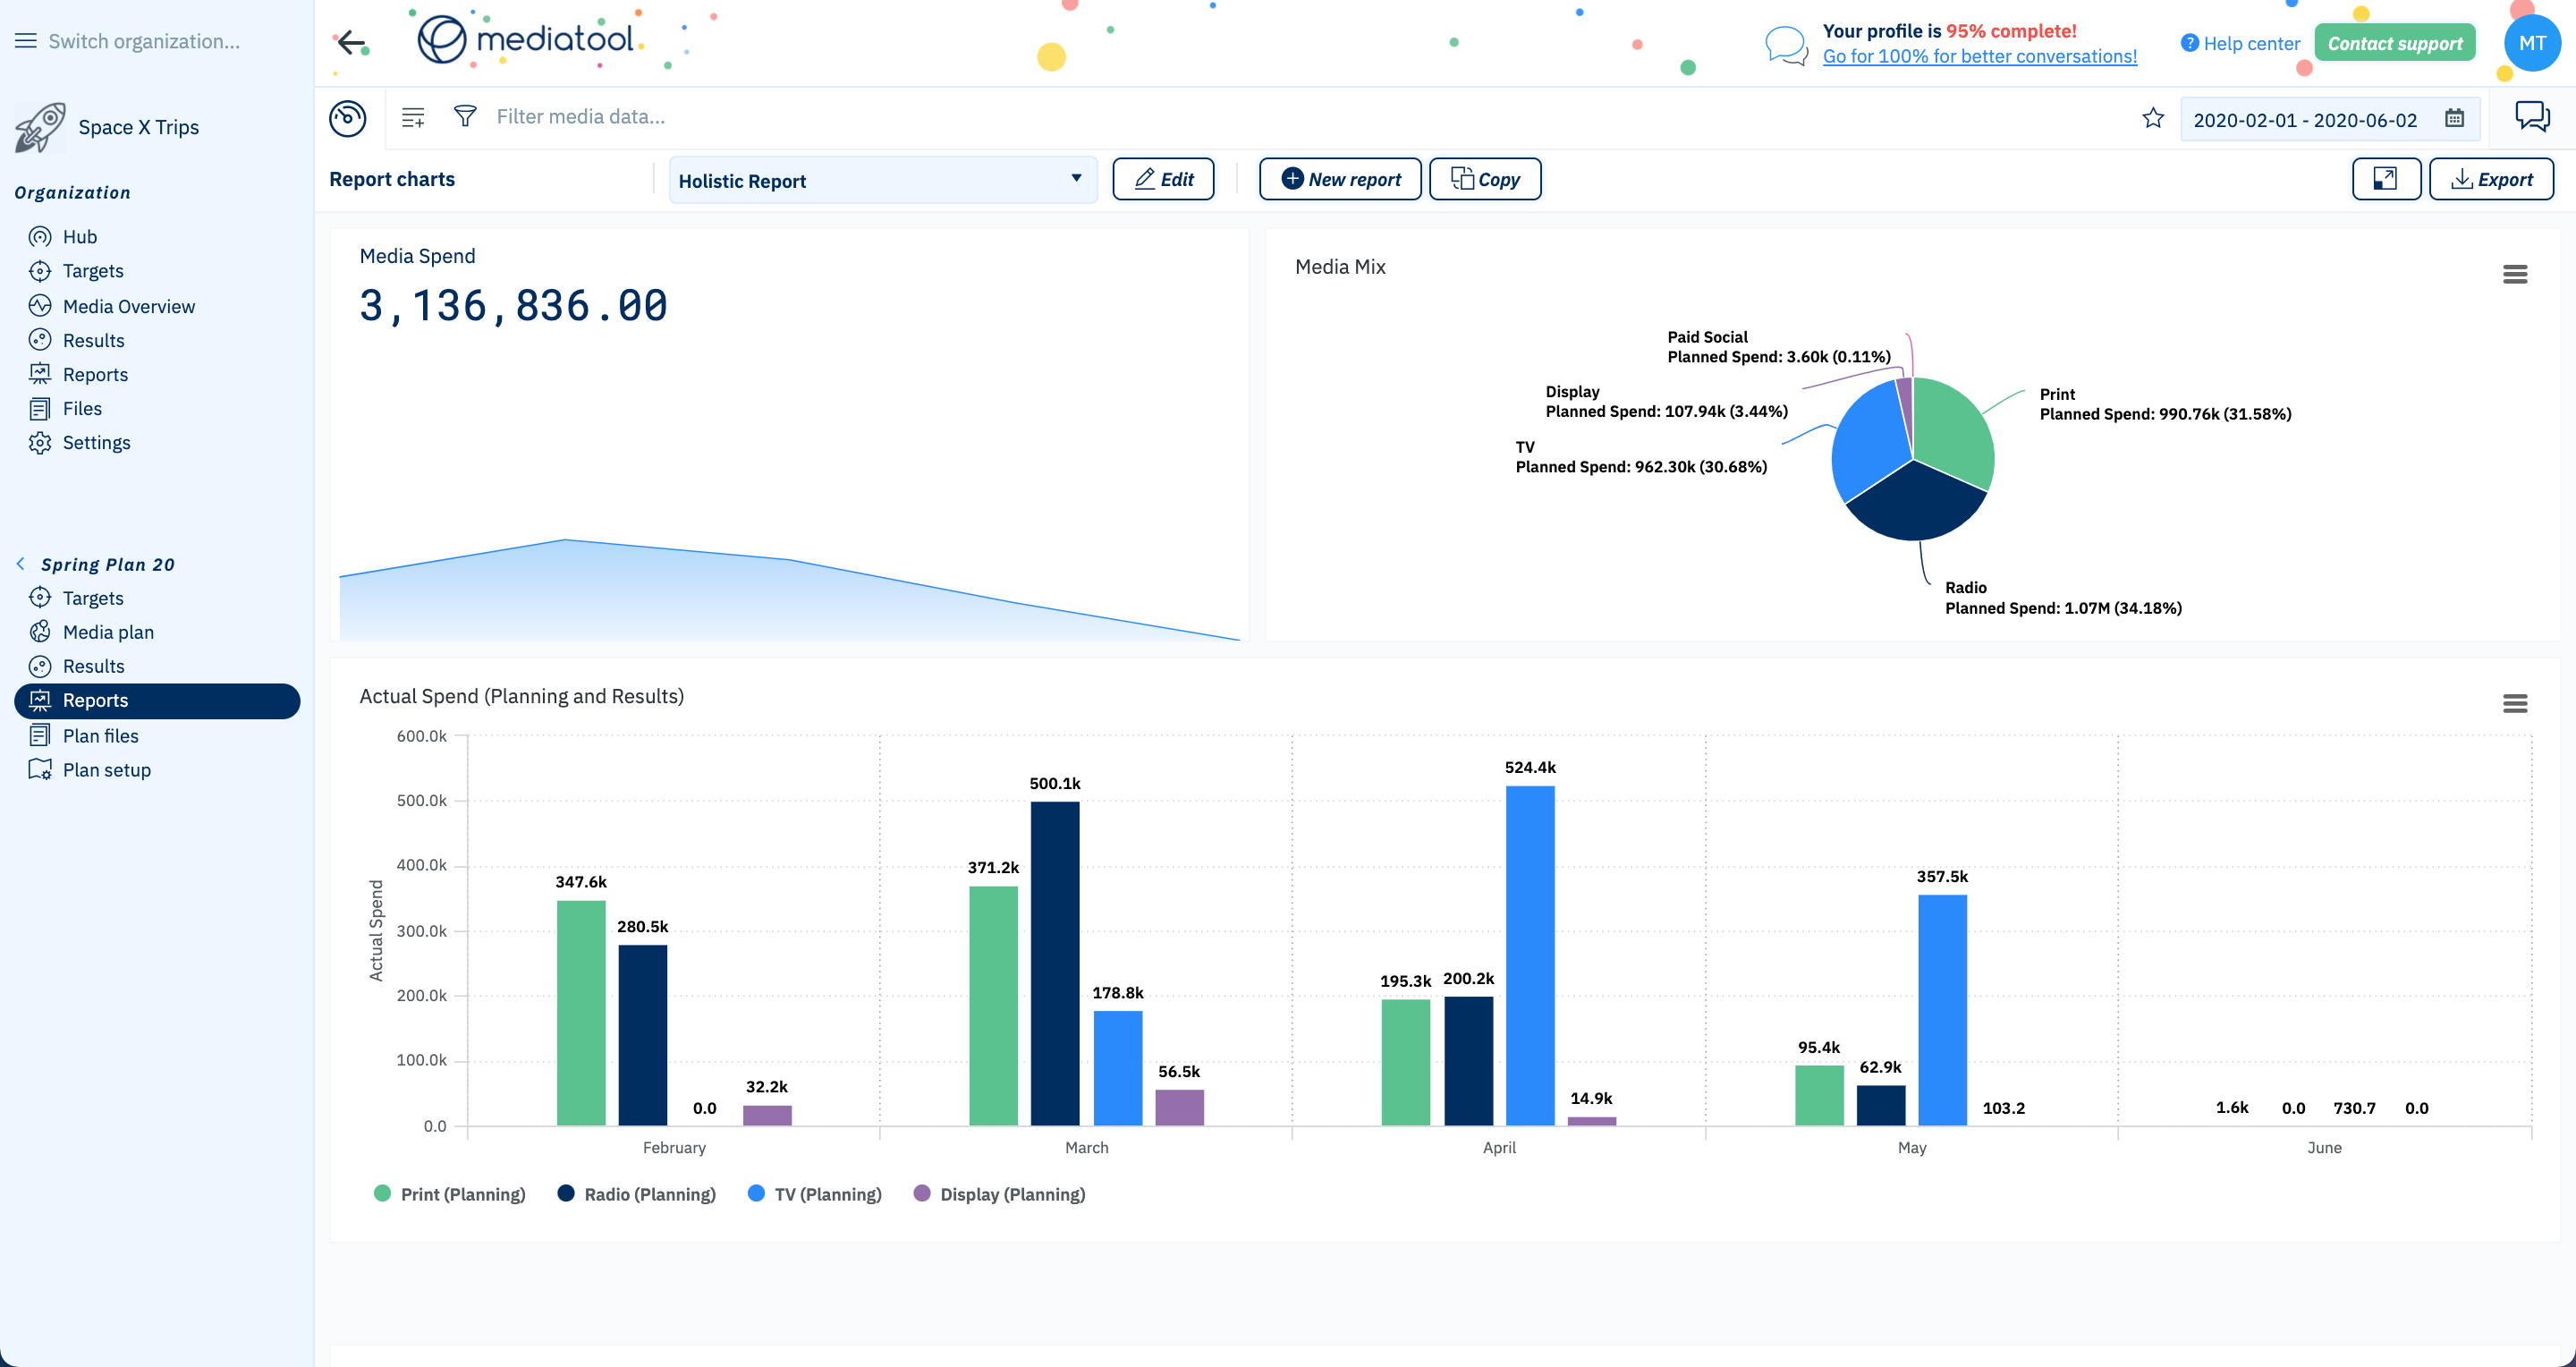Click the profile completion link
This screenshot has height=1367, width=2576.
[1979, 57]
